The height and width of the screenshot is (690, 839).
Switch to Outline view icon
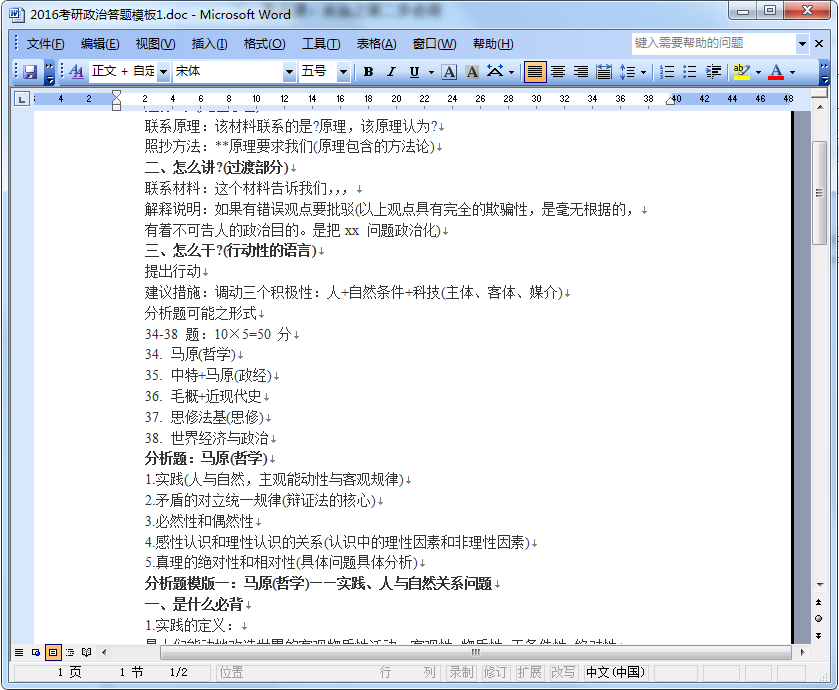[x=70, y=652]
